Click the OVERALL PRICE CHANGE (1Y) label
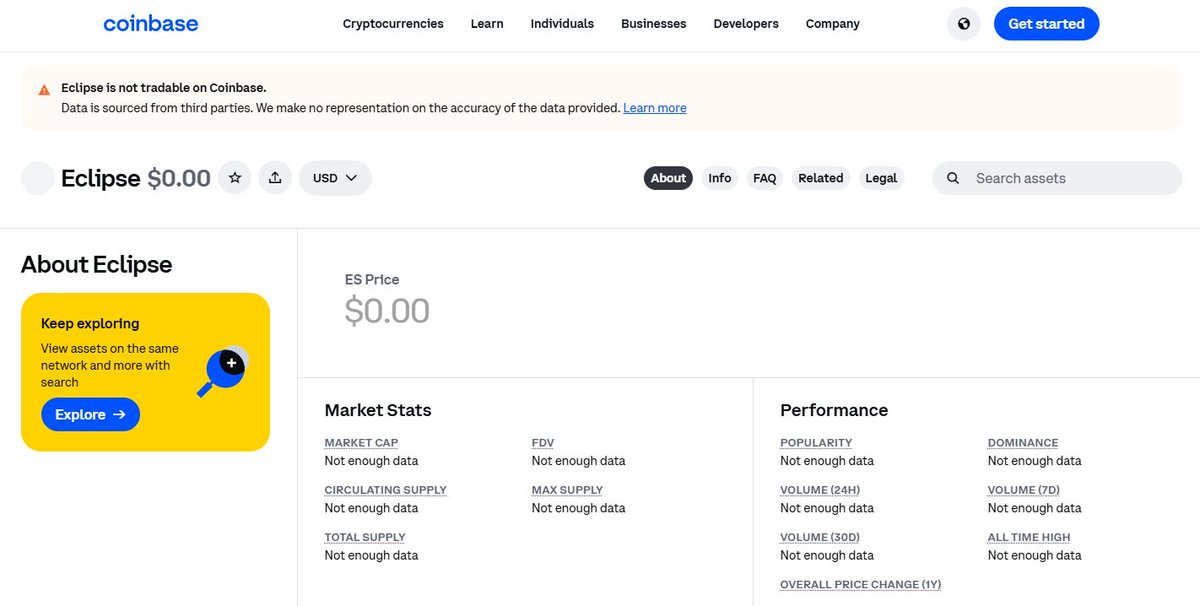Viewport: 1200px width, 606px height. pos(861,584)
